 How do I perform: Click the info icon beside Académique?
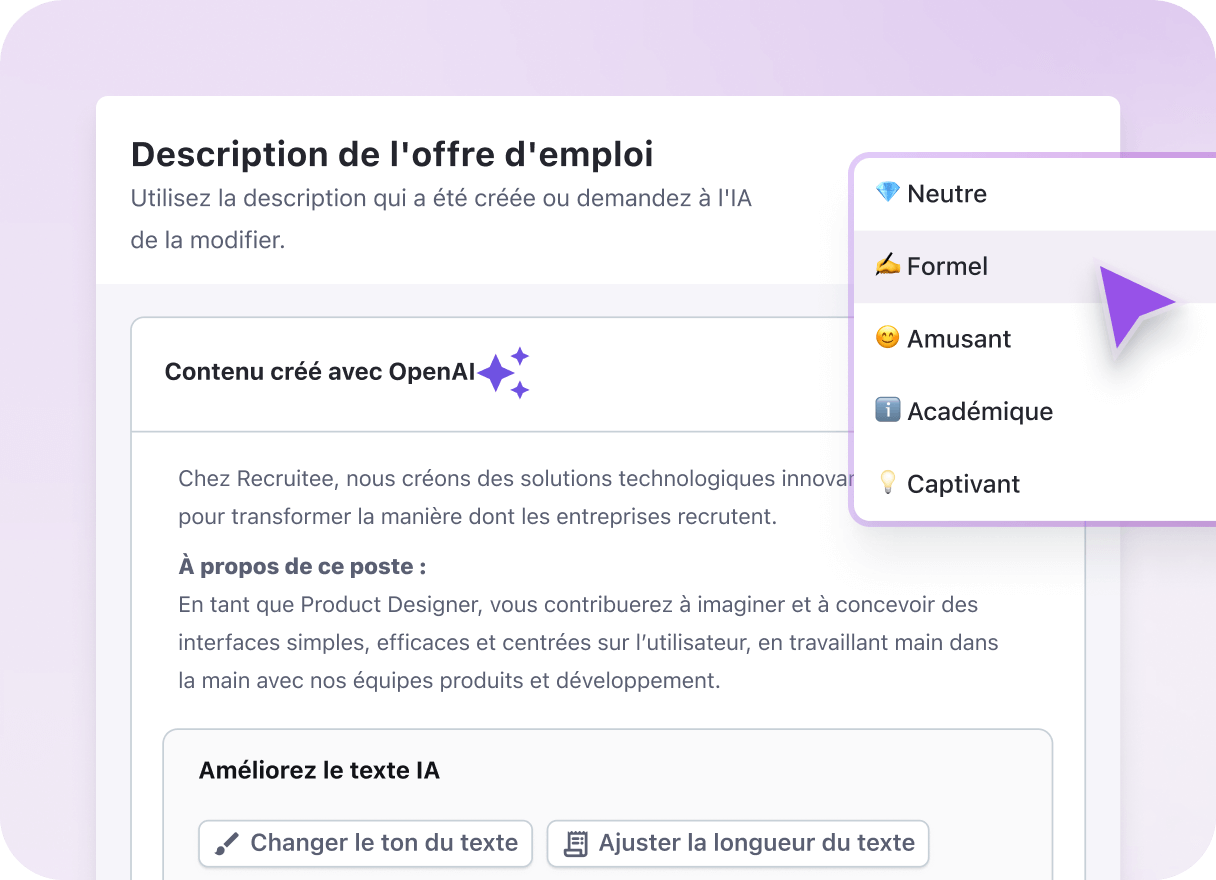click(x=889, y=411)
